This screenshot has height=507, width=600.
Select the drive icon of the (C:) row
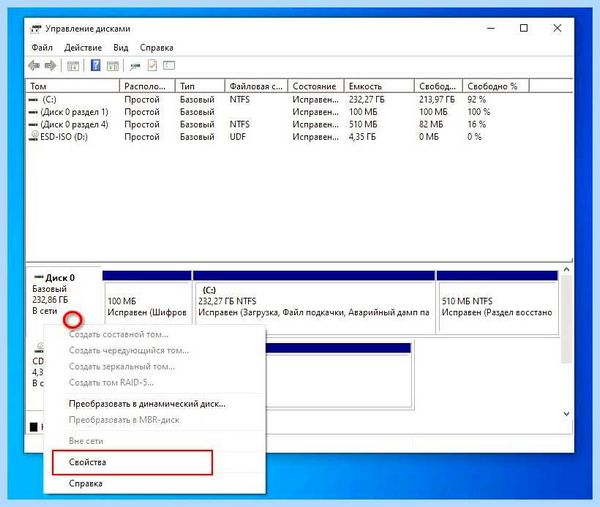(x=33, y=99)
